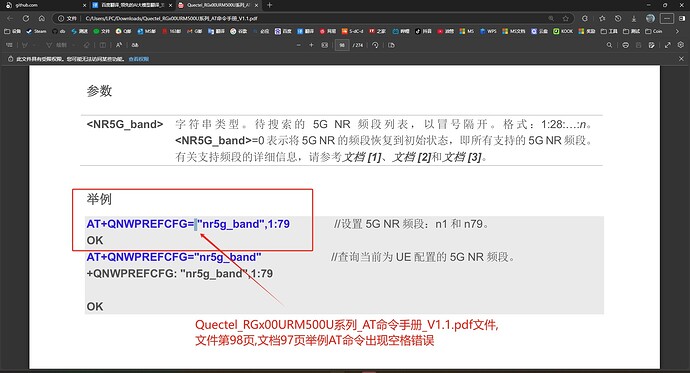Screen dimensions: 690x373
Task: Start PDF read aloud
Action: pyautogui.click(x=119, y=45)
